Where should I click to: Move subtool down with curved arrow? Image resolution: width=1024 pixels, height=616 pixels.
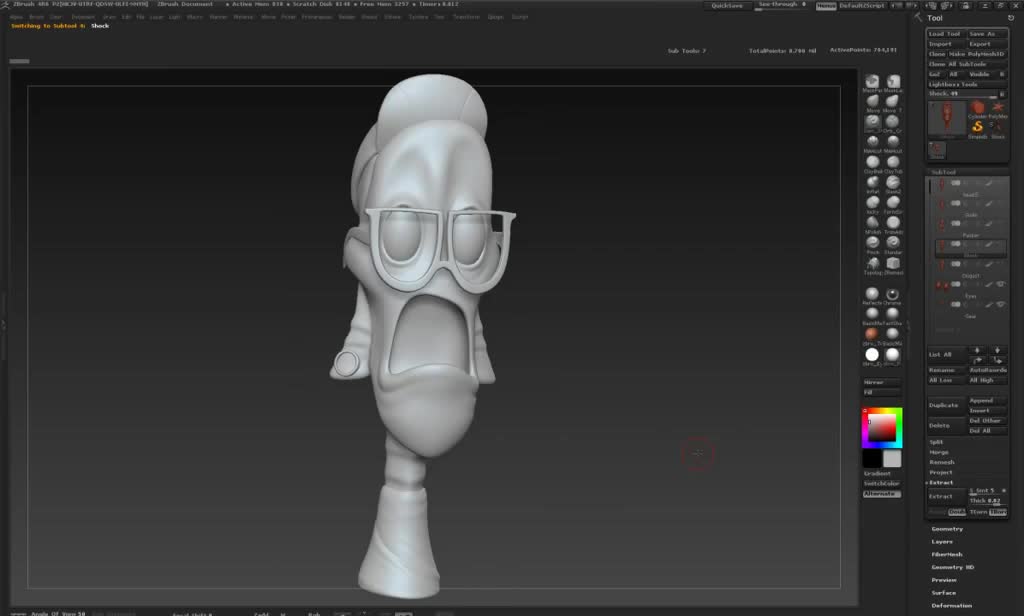[997, 360]
